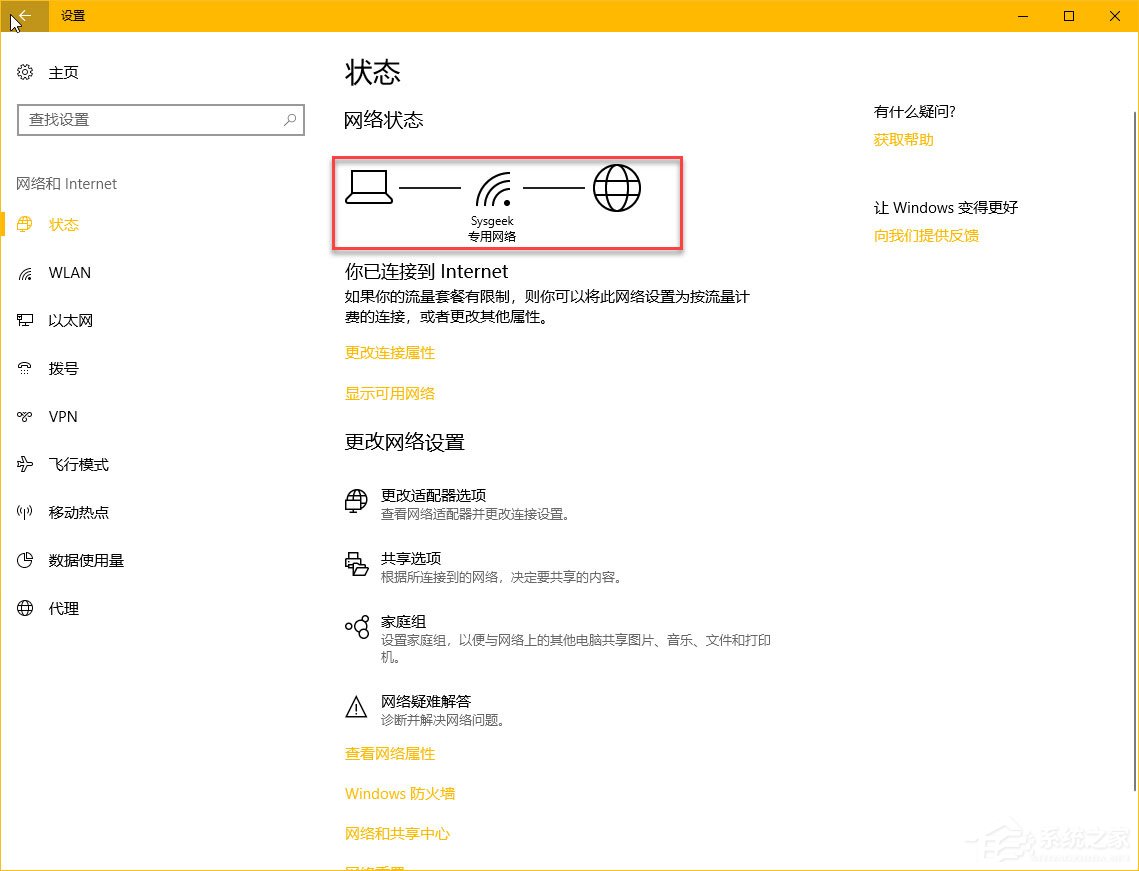Open WLAN settings from the sidebar
The image size is (1139, 871).
(x=70, y=272)
